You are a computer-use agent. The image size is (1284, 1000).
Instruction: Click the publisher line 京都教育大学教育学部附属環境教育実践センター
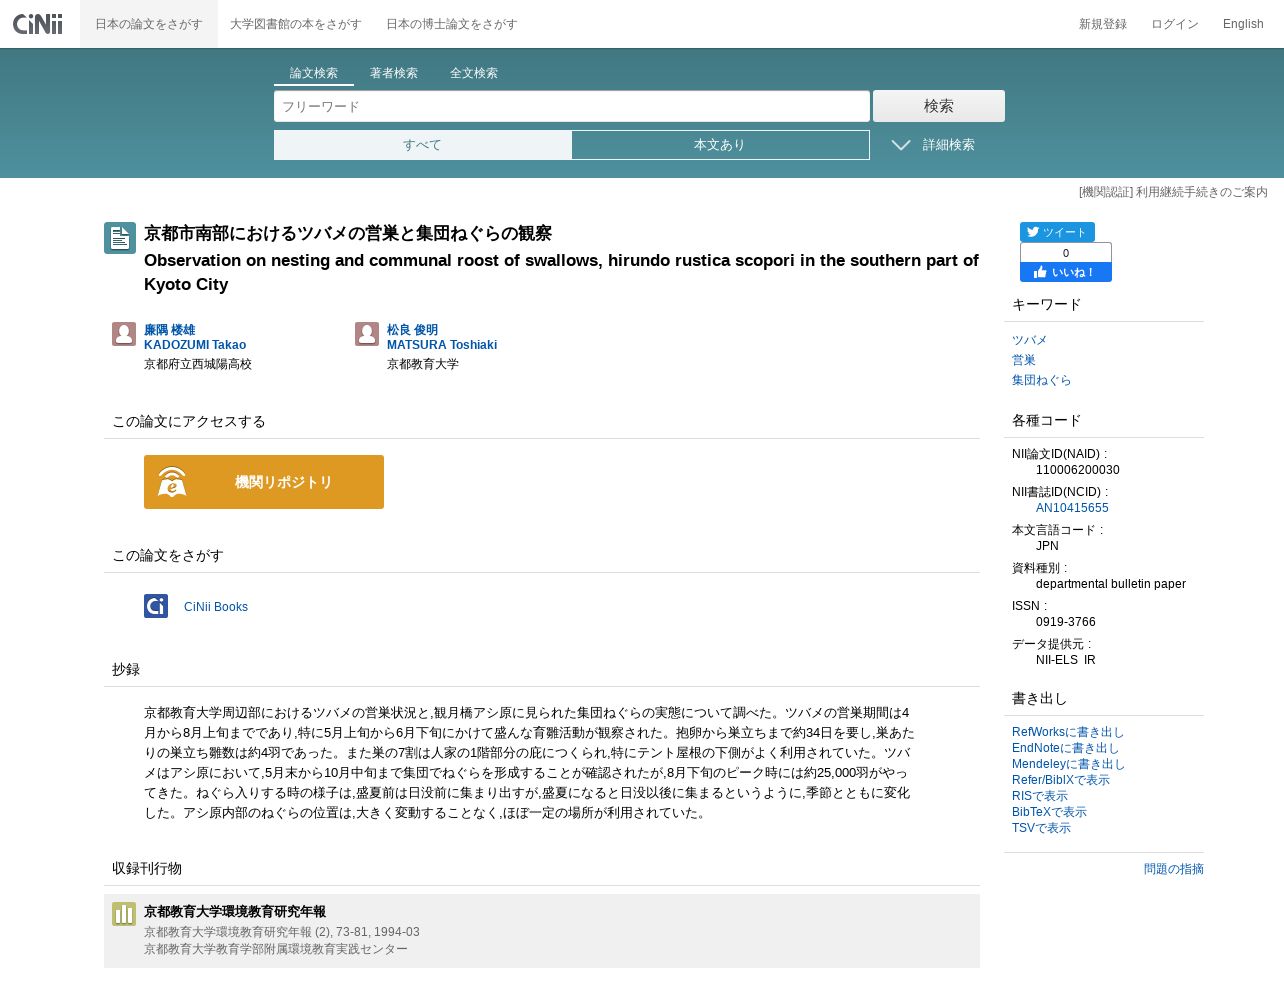point(276,949)
